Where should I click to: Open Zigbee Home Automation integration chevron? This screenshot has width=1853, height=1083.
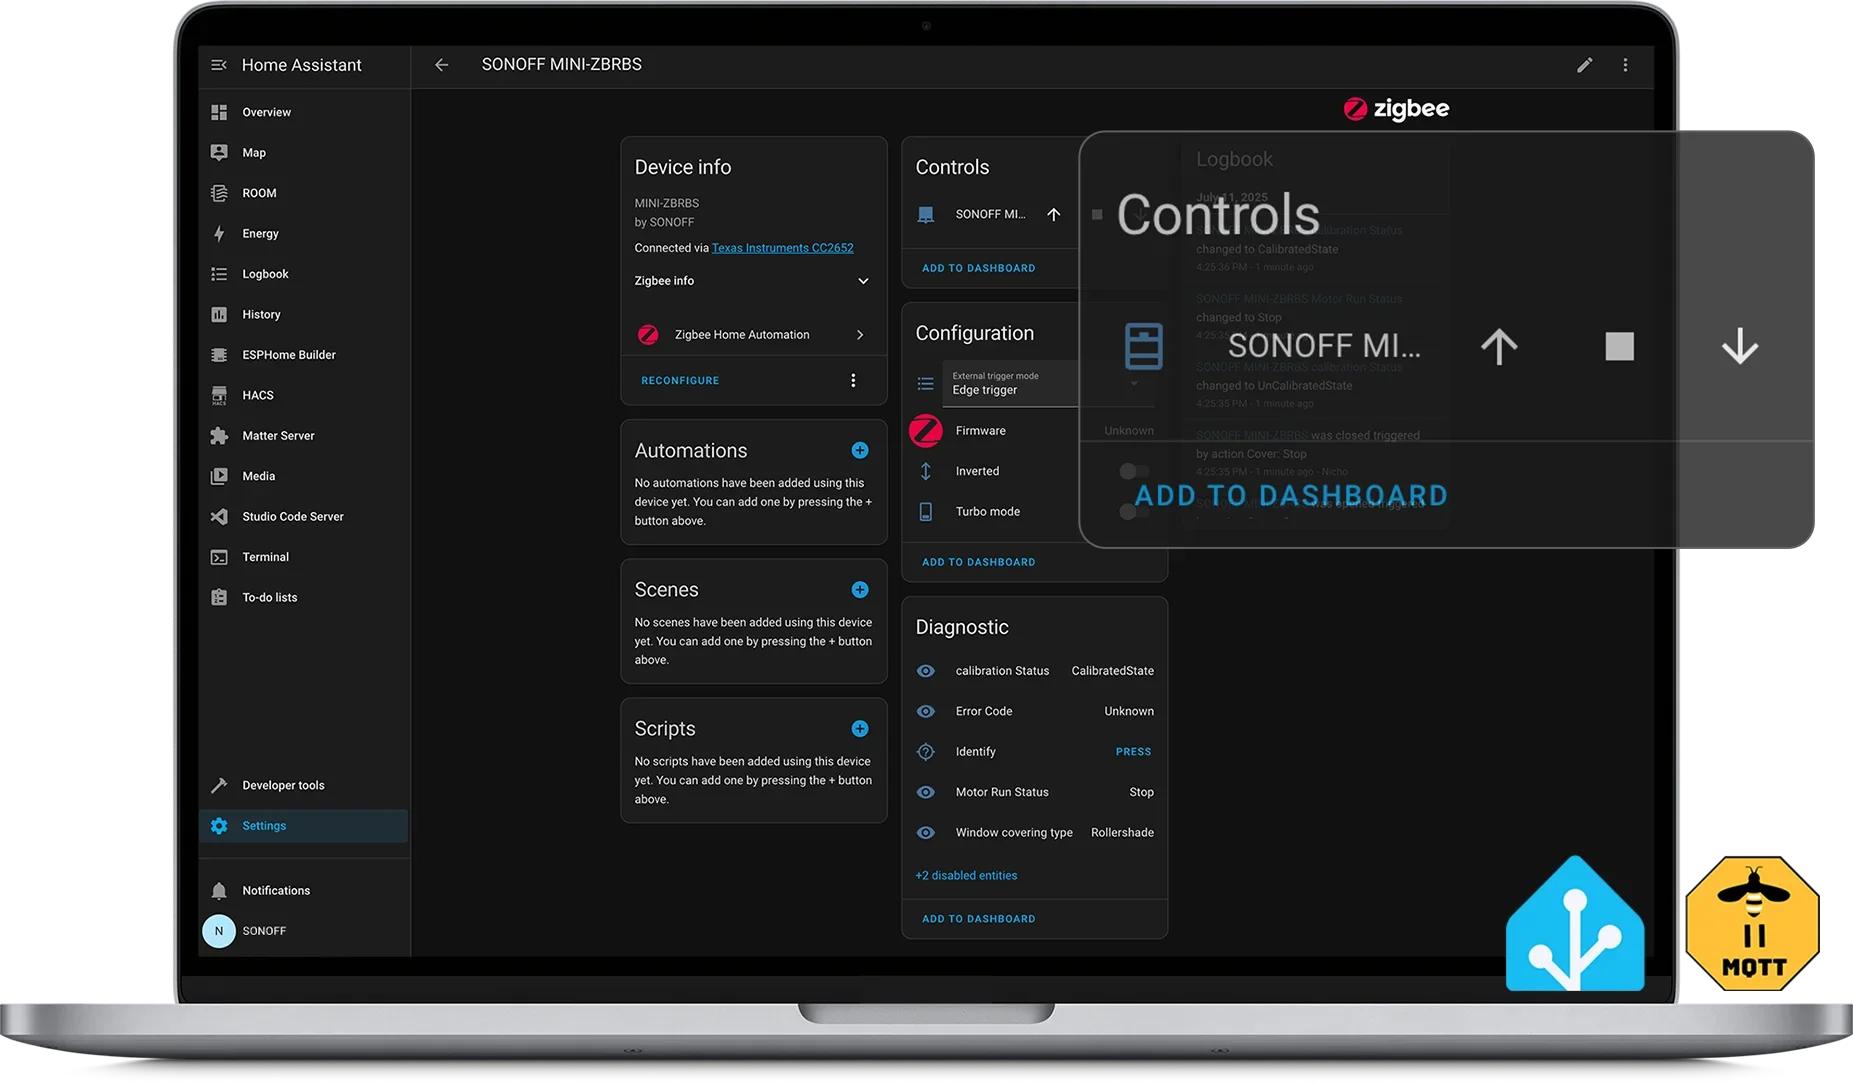pyautogui.click(x=859, y=335)
